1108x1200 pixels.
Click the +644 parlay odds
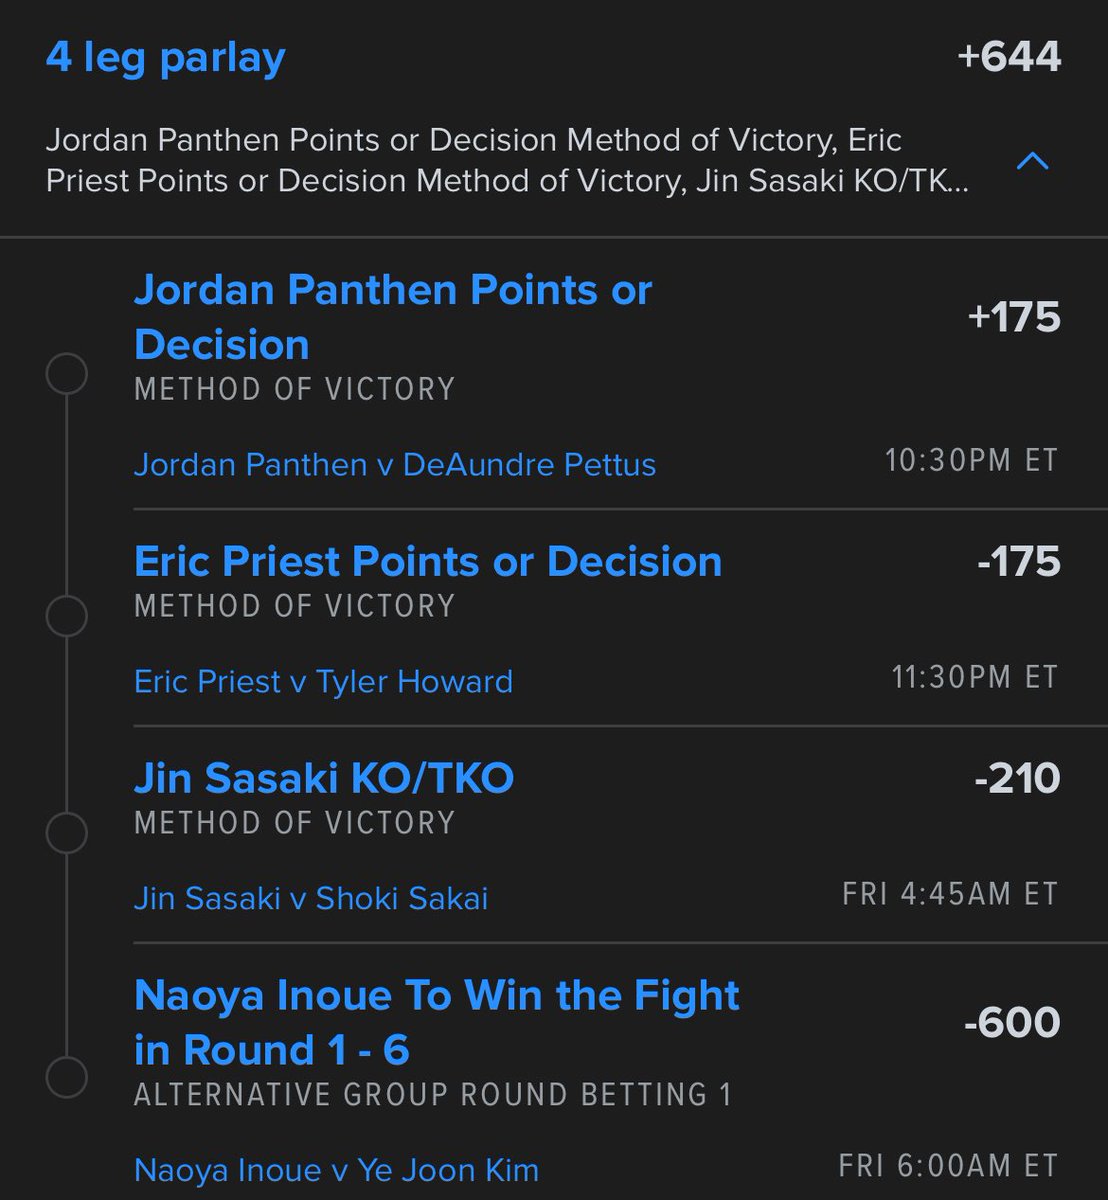[1008, 56]
